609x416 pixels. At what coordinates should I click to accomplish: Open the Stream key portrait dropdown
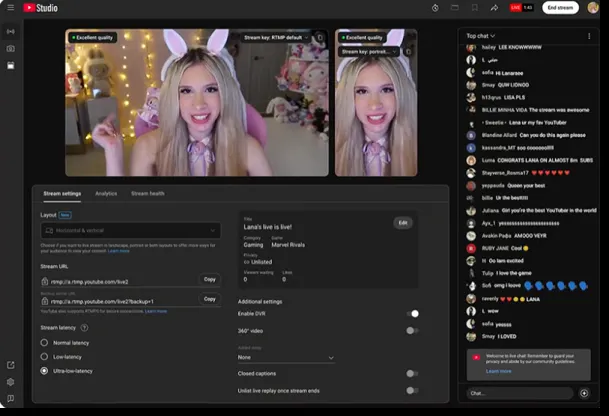(369, 51)
